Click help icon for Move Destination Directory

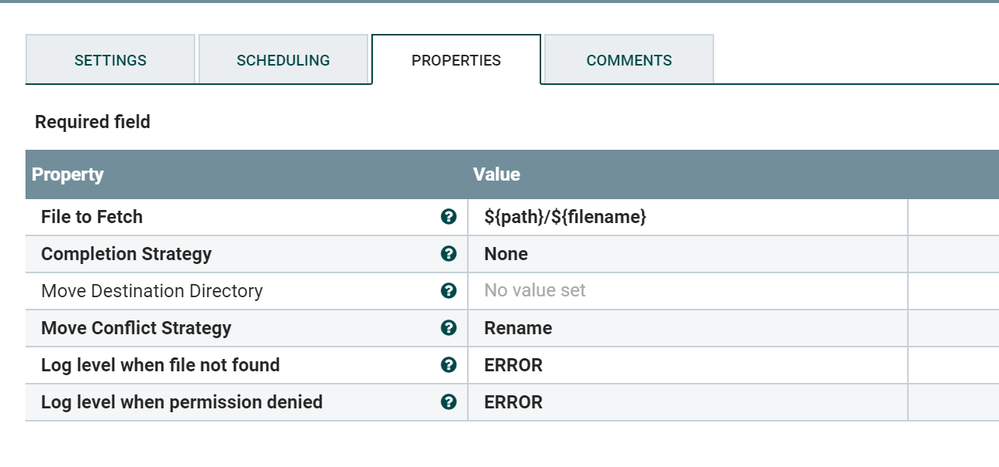pos(448,291)
